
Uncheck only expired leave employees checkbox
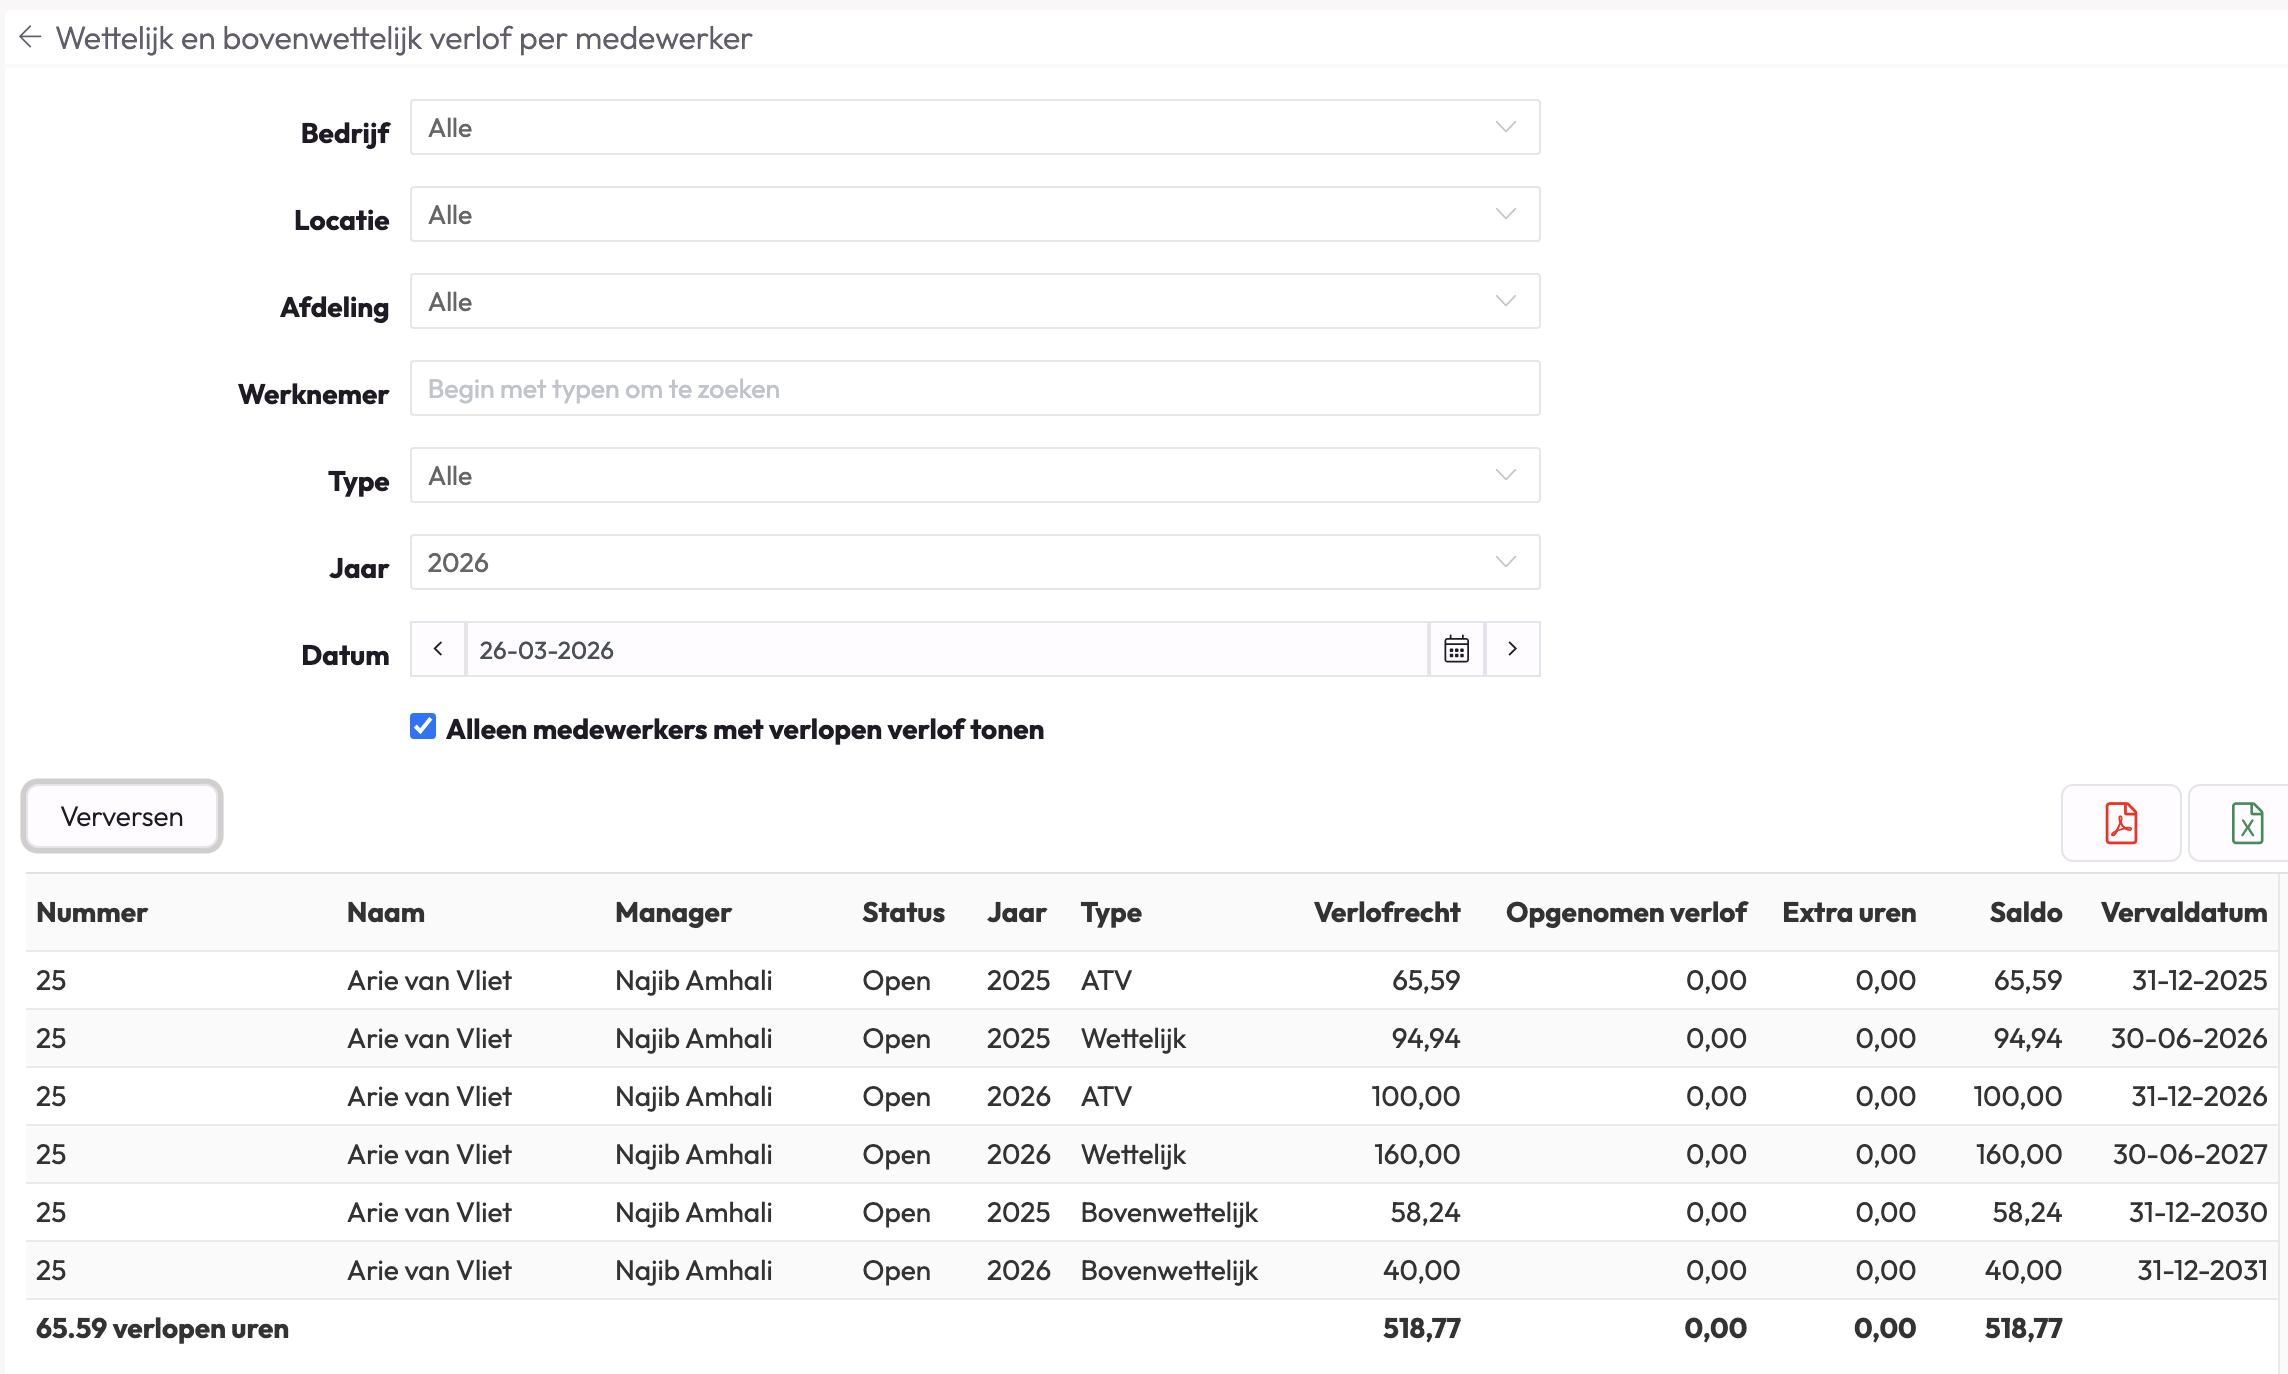(423, 727)
